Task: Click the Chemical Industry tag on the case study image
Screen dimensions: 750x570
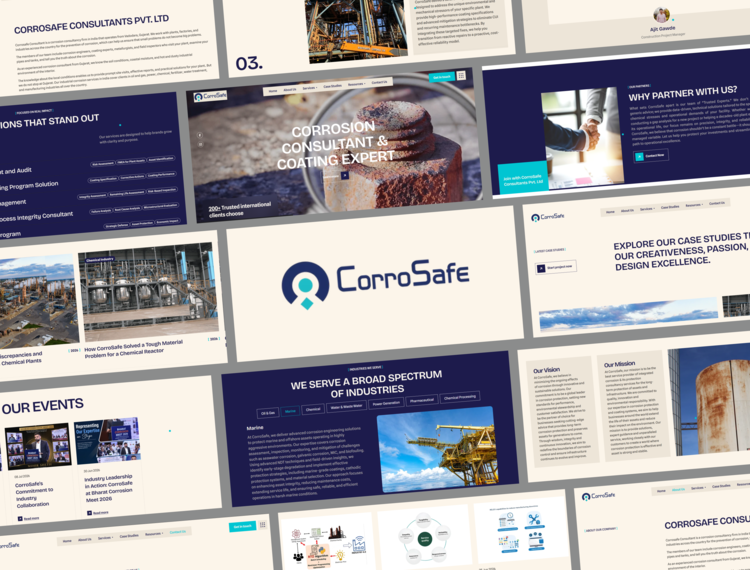Action: click(x=99, y=260)
